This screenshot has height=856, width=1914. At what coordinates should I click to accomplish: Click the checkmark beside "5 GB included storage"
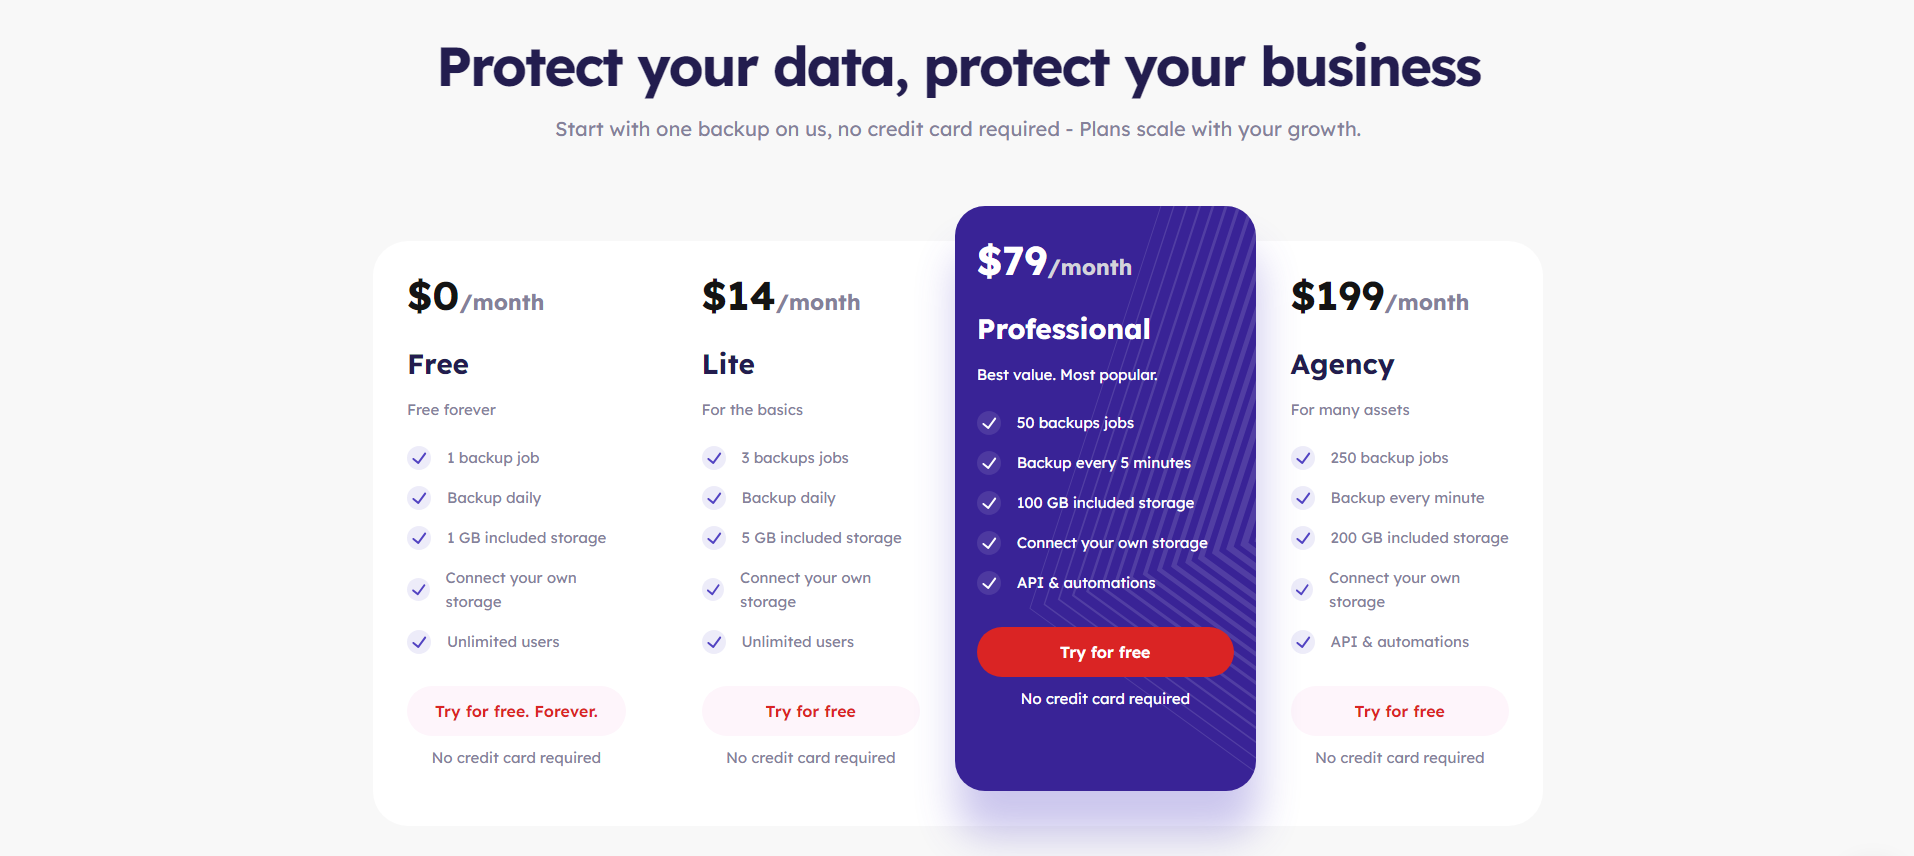pos(714,538)
